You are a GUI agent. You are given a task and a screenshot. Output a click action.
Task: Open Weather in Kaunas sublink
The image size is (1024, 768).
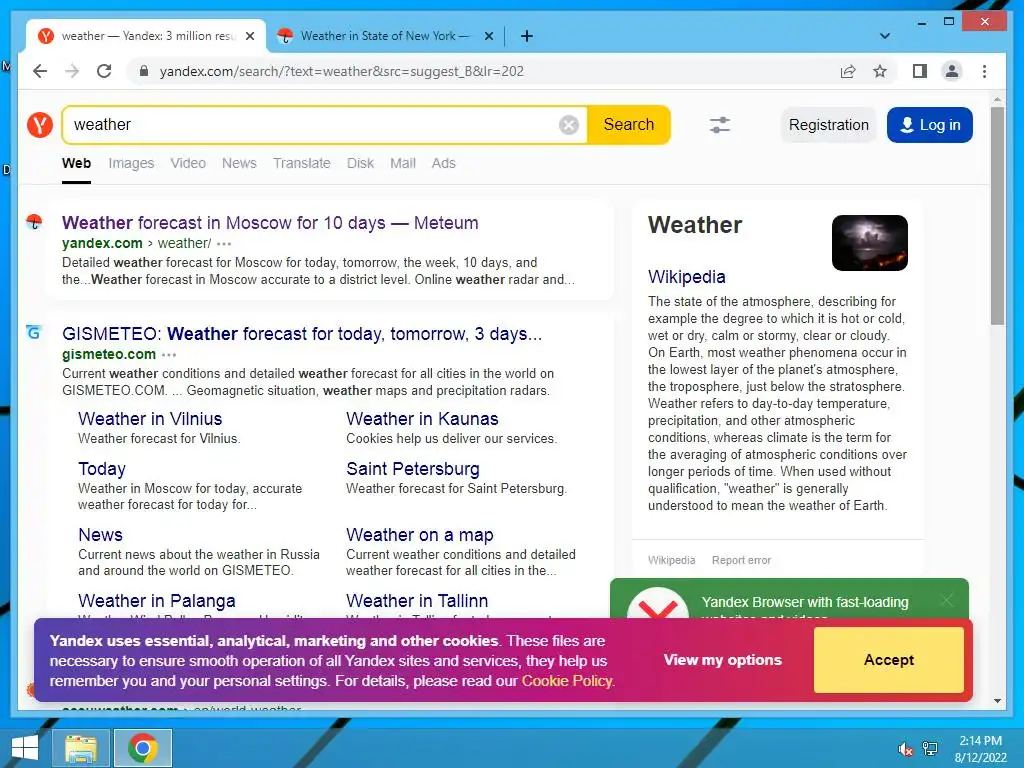point(422,419)
